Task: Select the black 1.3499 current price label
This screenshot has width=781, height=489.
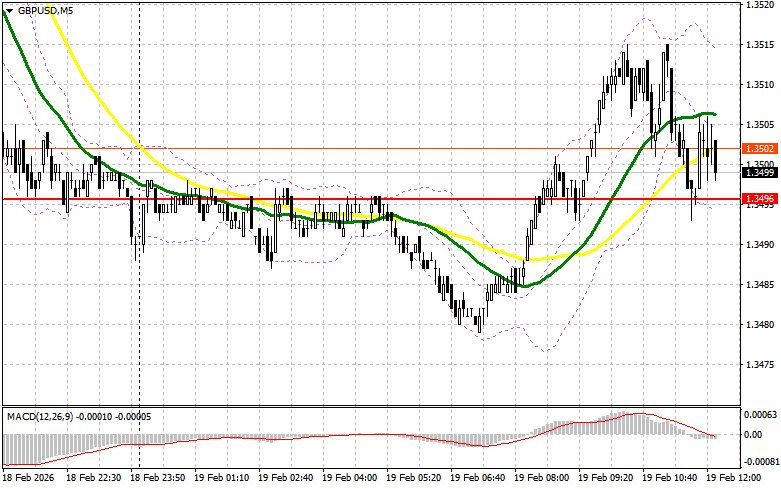Action: click(x=760, y=173)
